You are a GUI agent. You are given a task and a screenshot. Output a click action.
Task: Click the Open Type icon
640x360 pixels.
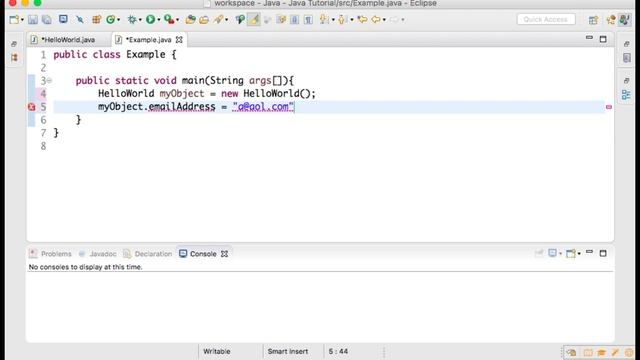[190, 19]
